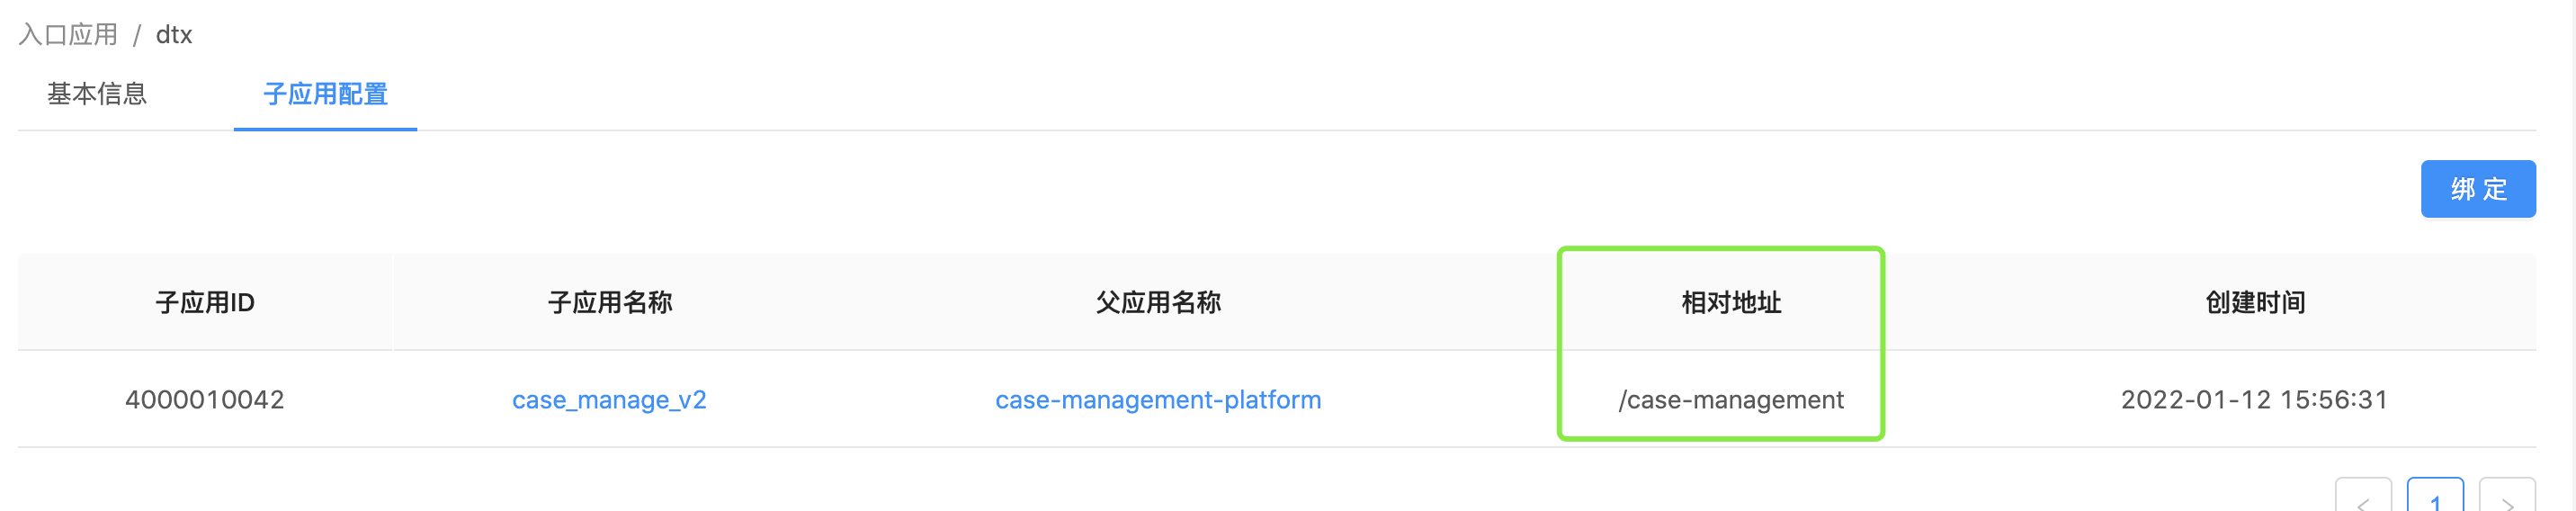The image size is (2576, 511).
Task: Switch to the 基本信息 tab
Action: (97, 94)
